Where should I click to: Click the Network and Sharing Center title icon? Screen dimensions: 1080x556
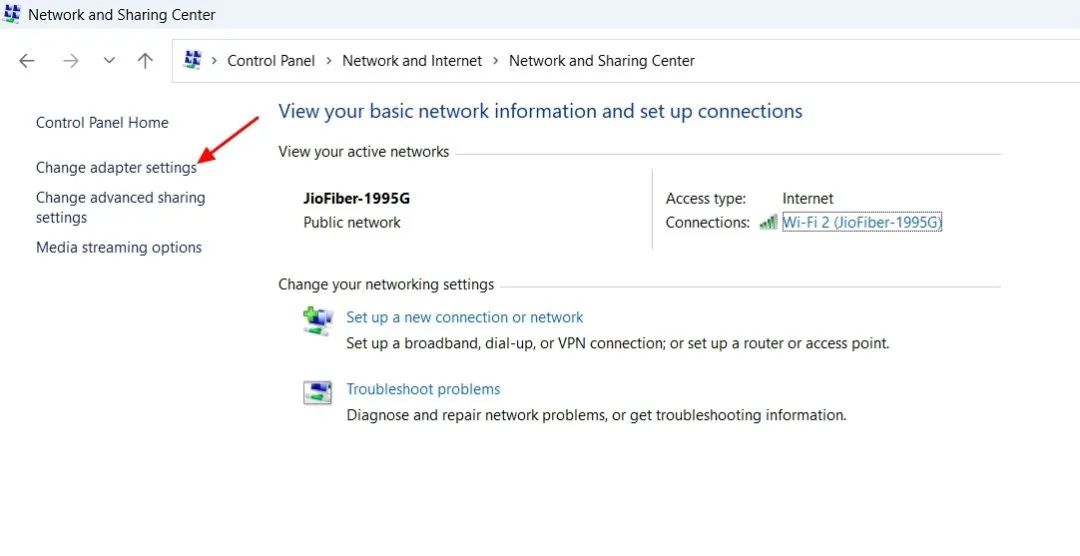pos(12,15)
